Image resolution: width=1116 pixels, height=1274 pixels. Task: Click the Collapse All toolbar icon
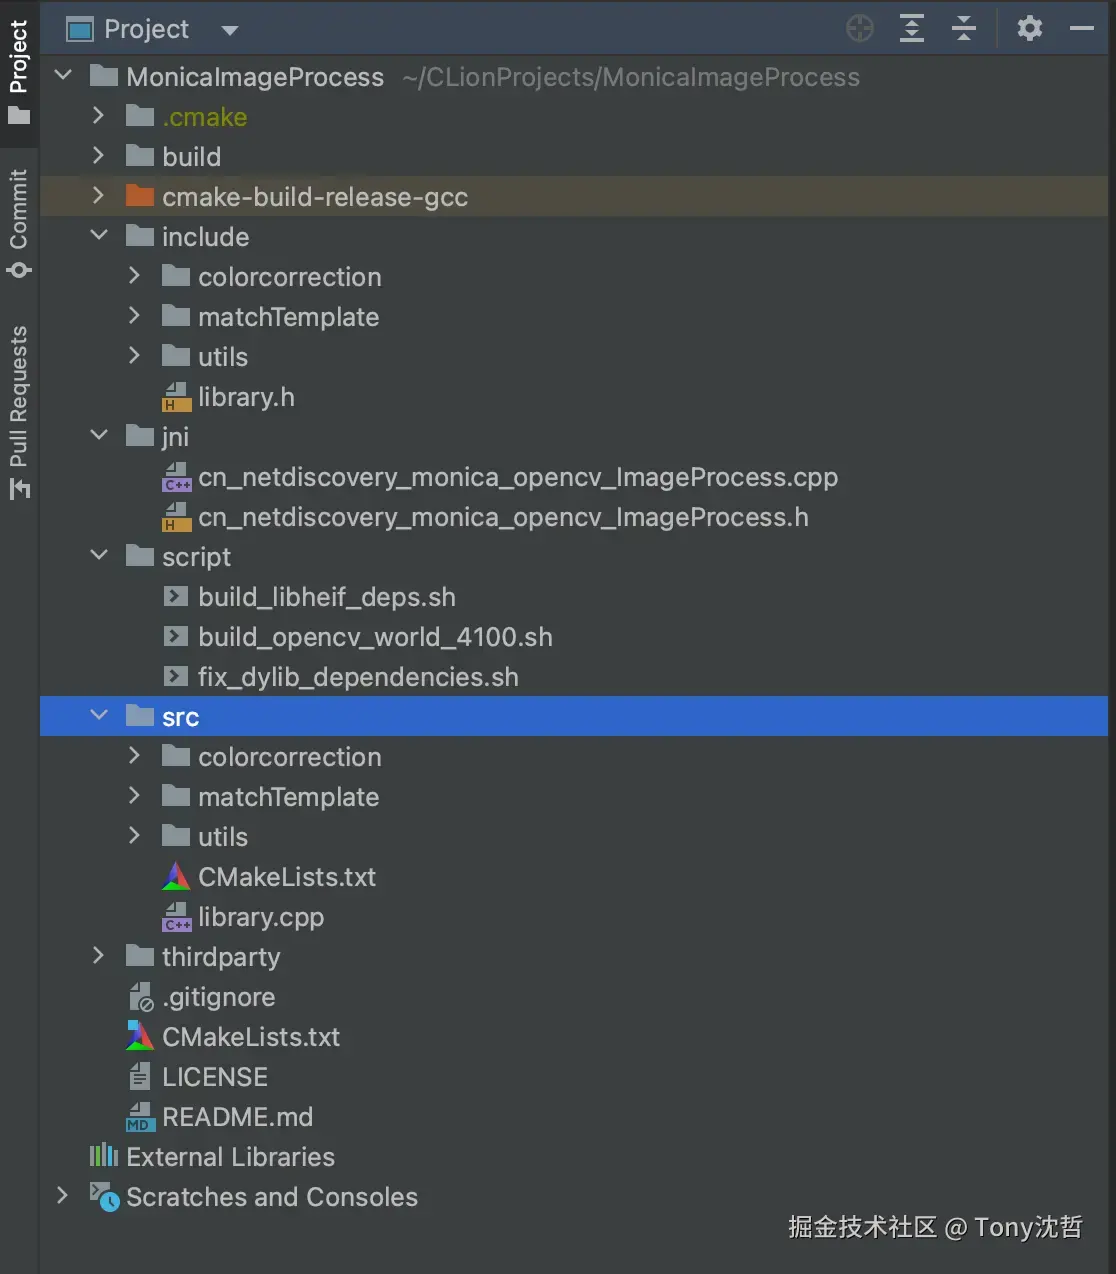tap(964, 29)
